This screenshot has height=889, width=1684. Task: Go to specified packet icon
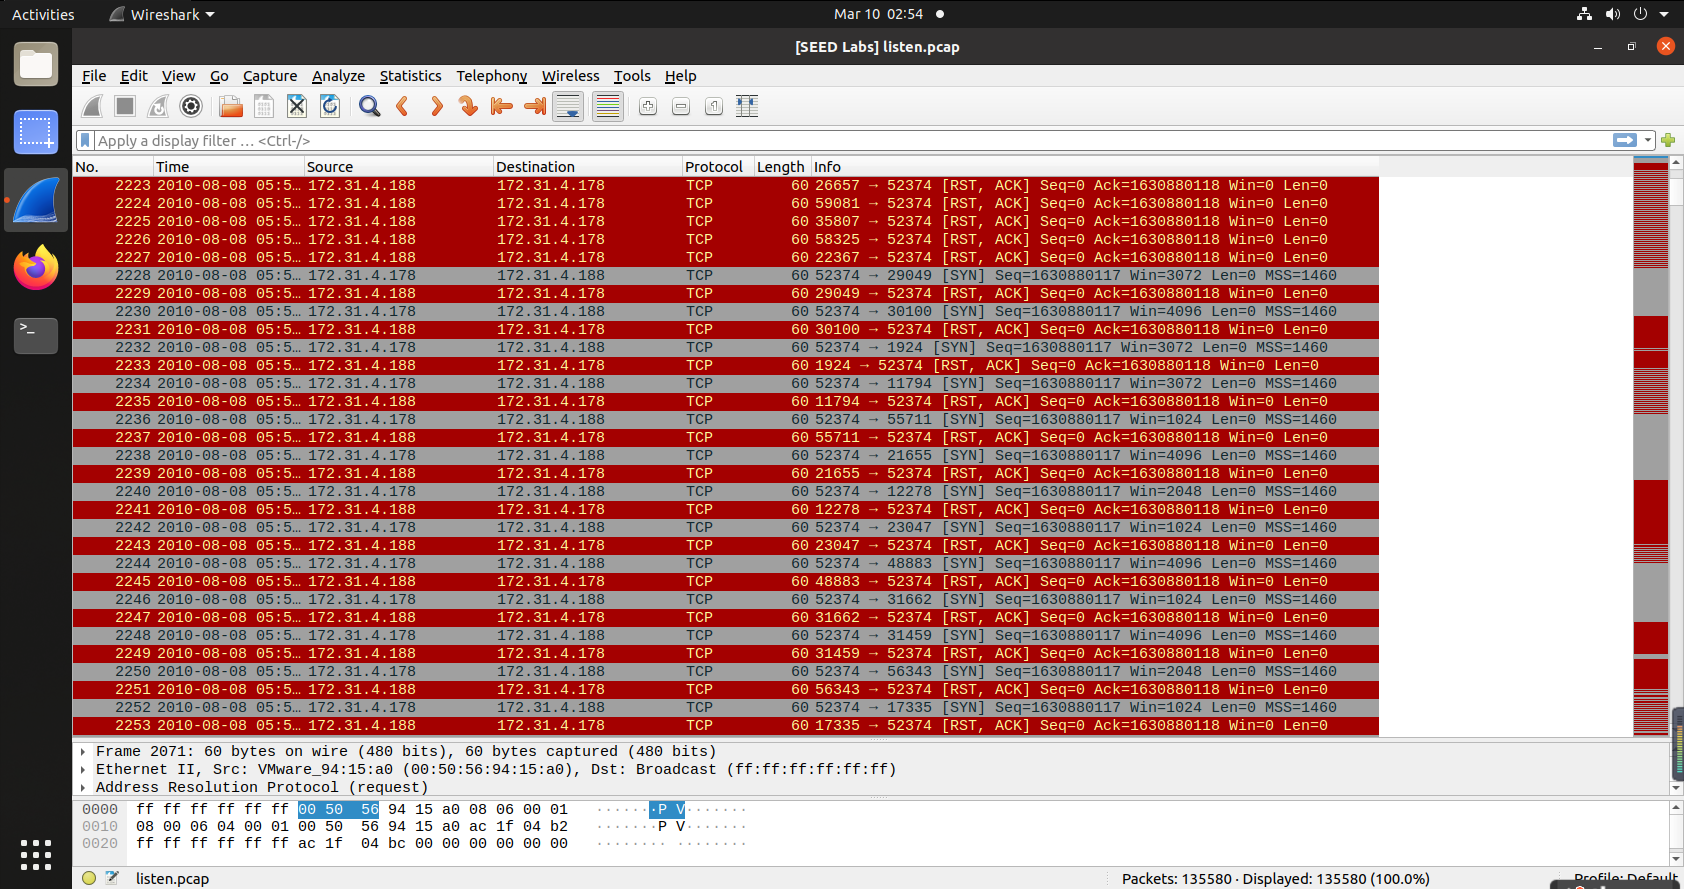[468, 106]
